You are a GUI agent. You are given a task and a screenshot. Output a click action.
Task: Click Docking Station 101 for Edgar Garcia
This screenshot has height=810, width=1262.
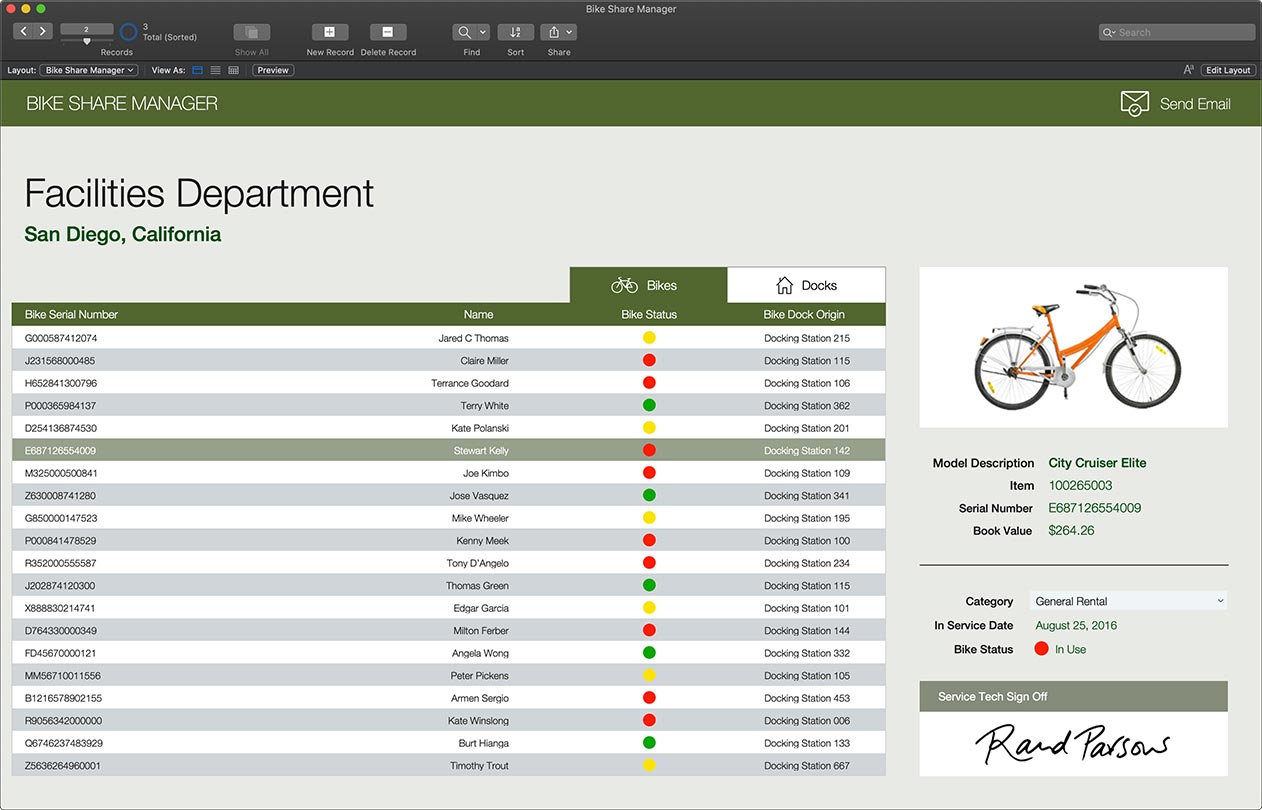click(807, 608)
